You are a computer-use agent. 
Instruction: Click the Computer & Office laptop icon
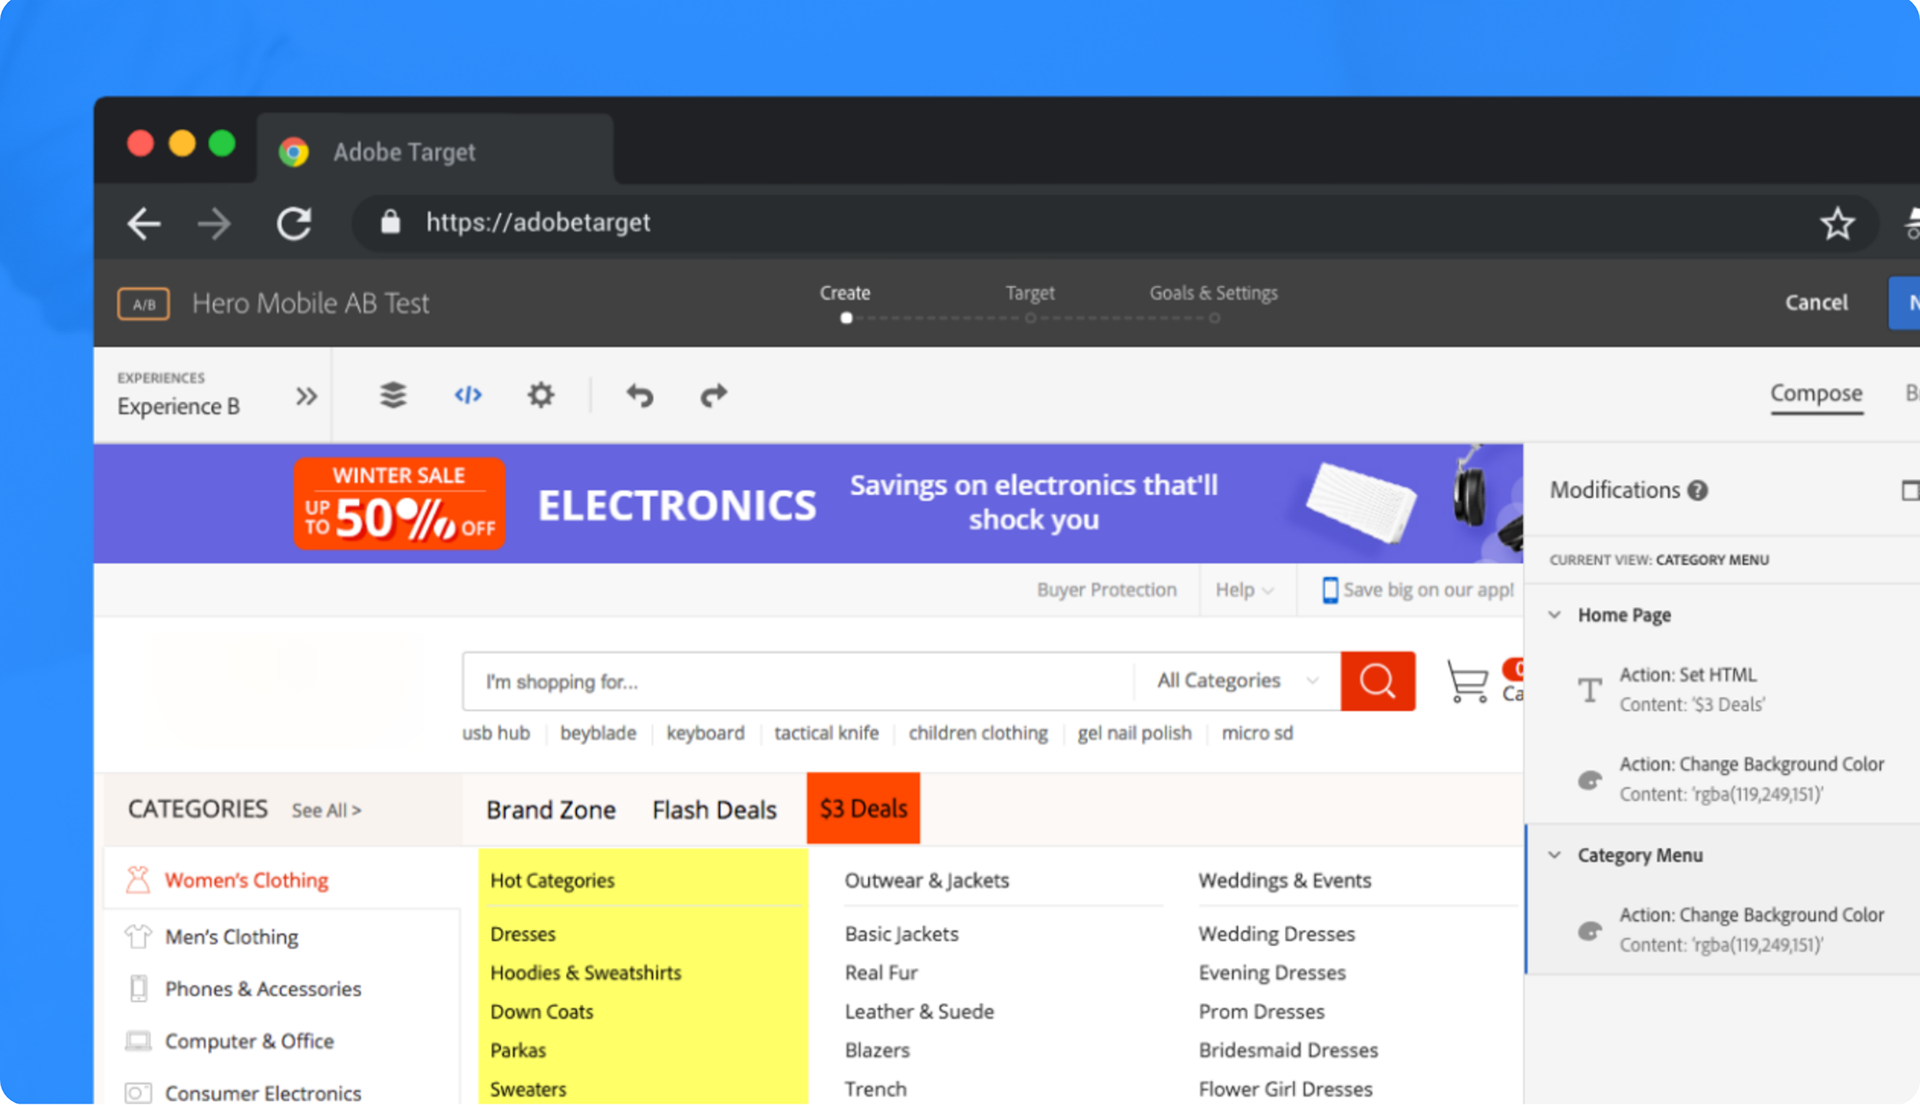pos(138,1041)
